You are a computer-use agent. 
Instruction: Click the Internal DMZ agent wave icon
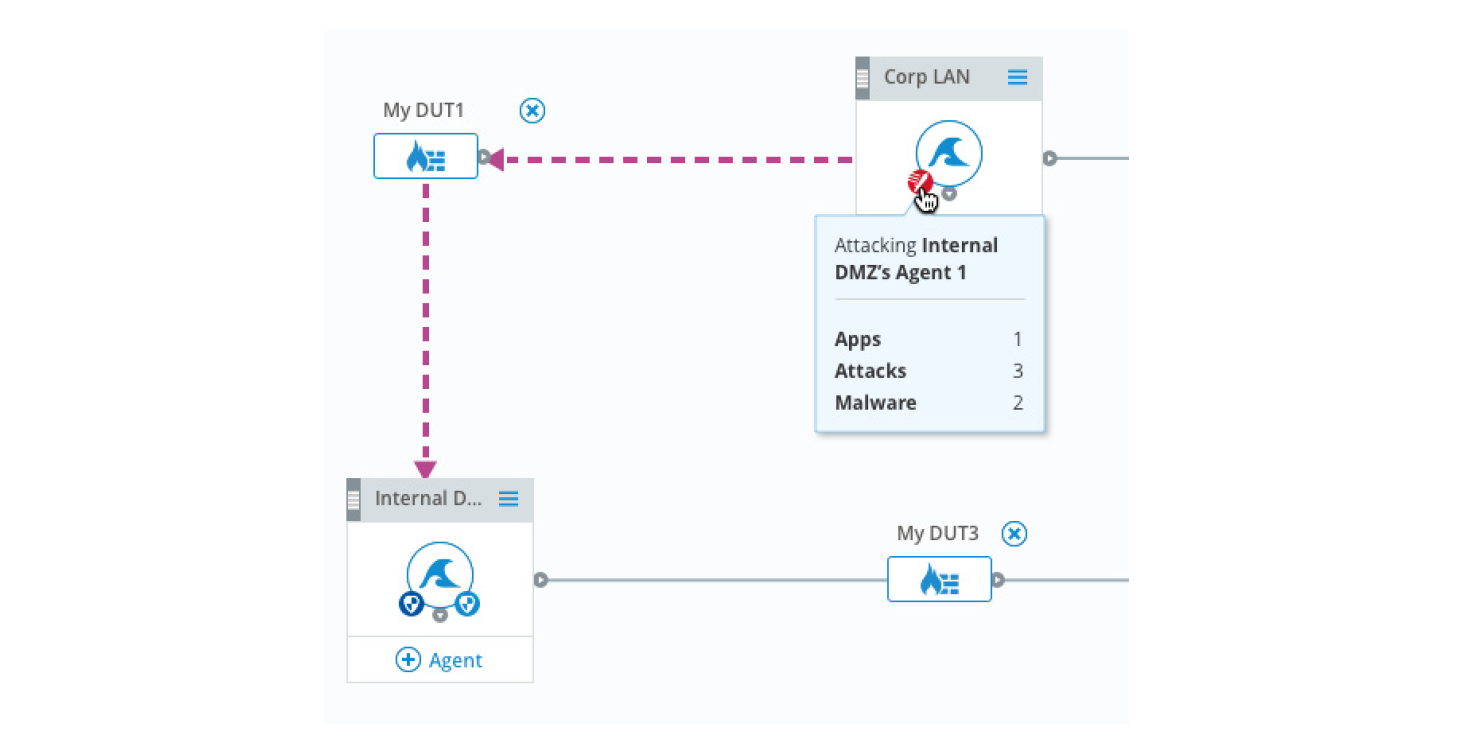click(x=440, y=575)
